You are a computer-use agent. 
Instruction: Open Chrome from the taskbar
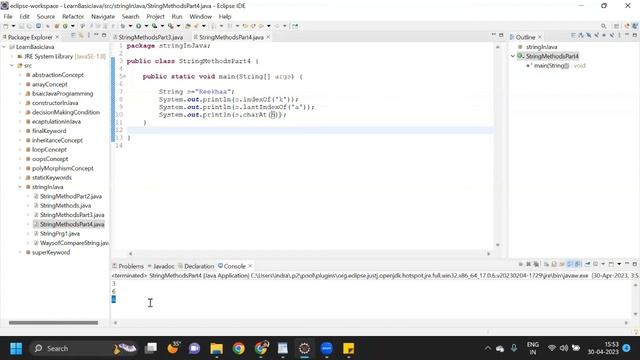point(239,349)
